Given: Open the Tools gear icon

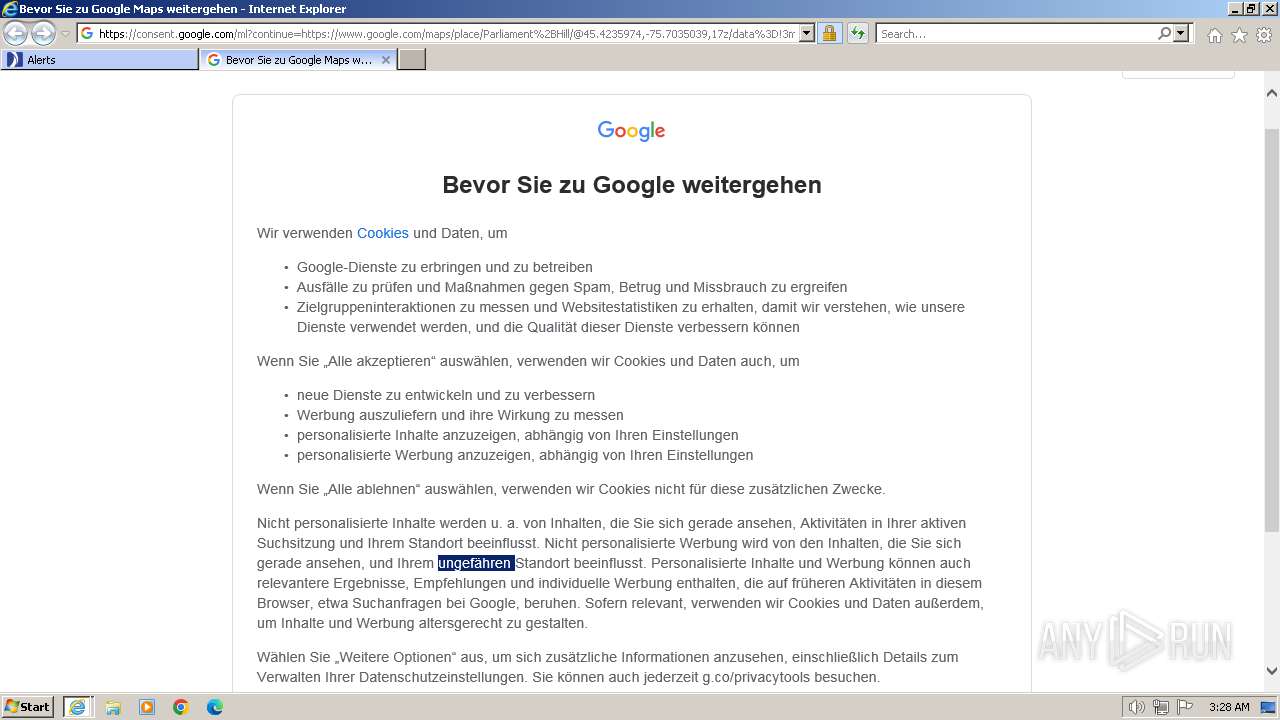Looking at the screenshot, I should 1264,35.
